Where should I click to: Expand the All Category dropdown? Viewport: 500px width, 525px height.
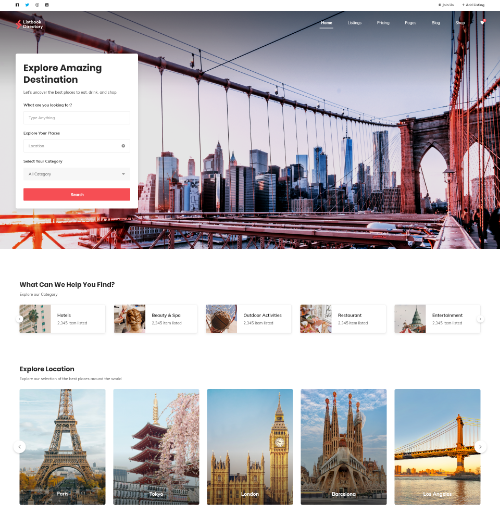[77, 174]
